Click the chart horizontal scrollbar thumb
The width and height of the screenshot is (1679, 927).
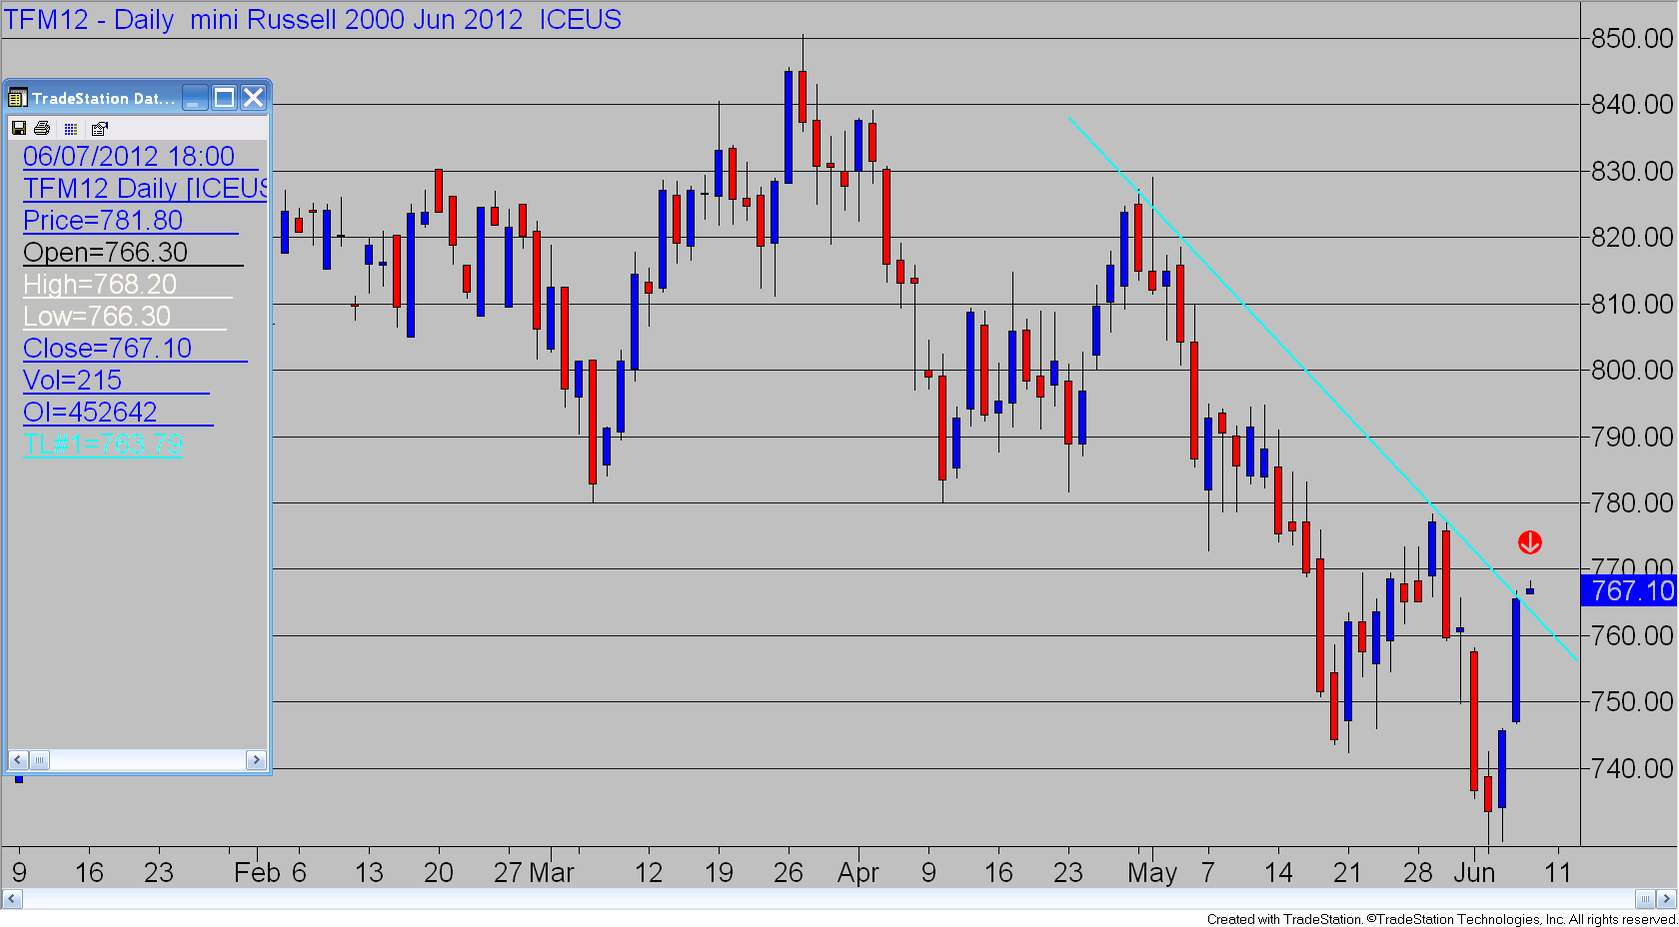(x=1645, y=898)
